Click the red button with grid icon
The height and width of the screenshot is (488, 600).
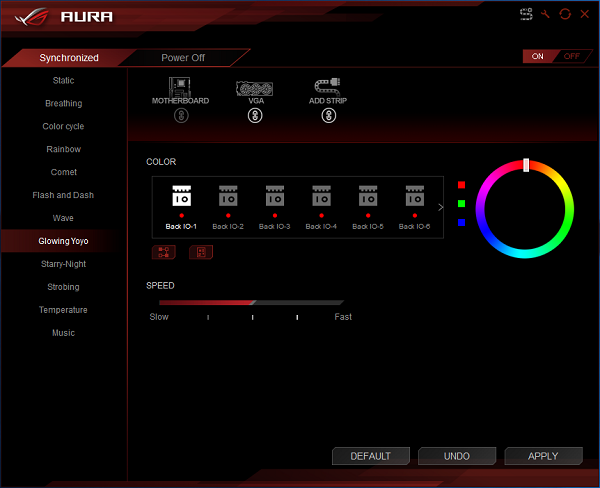tap(201, 252)
